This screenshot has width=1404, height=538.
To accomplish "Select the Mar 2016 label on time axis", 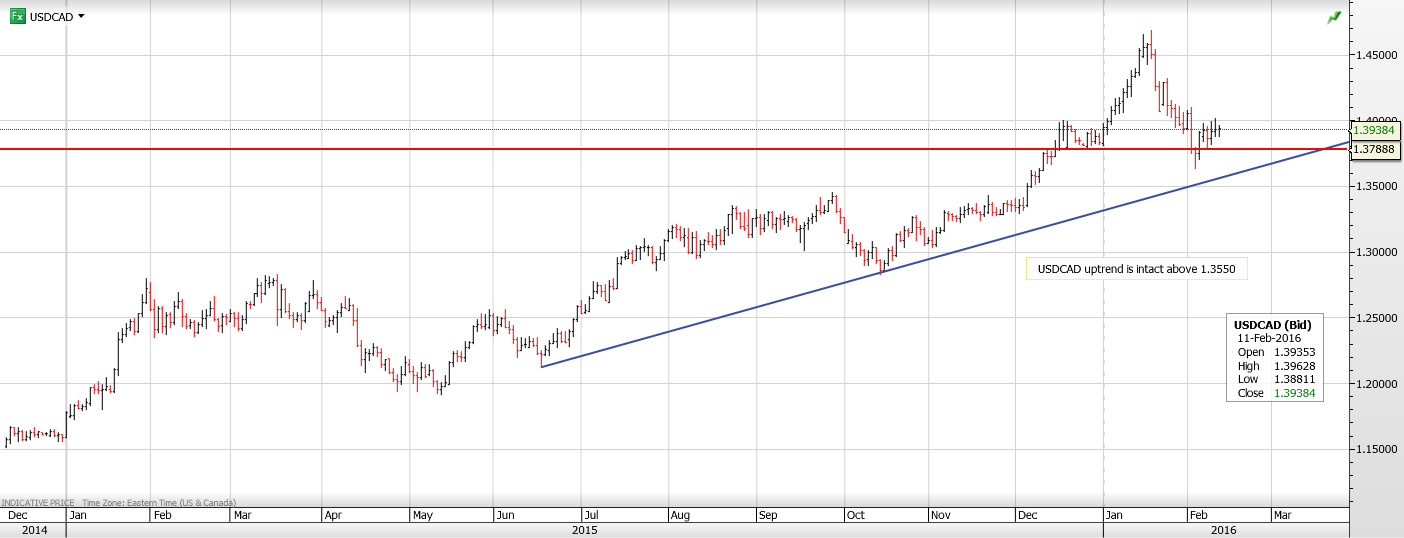I will (x=1281, y=516).
